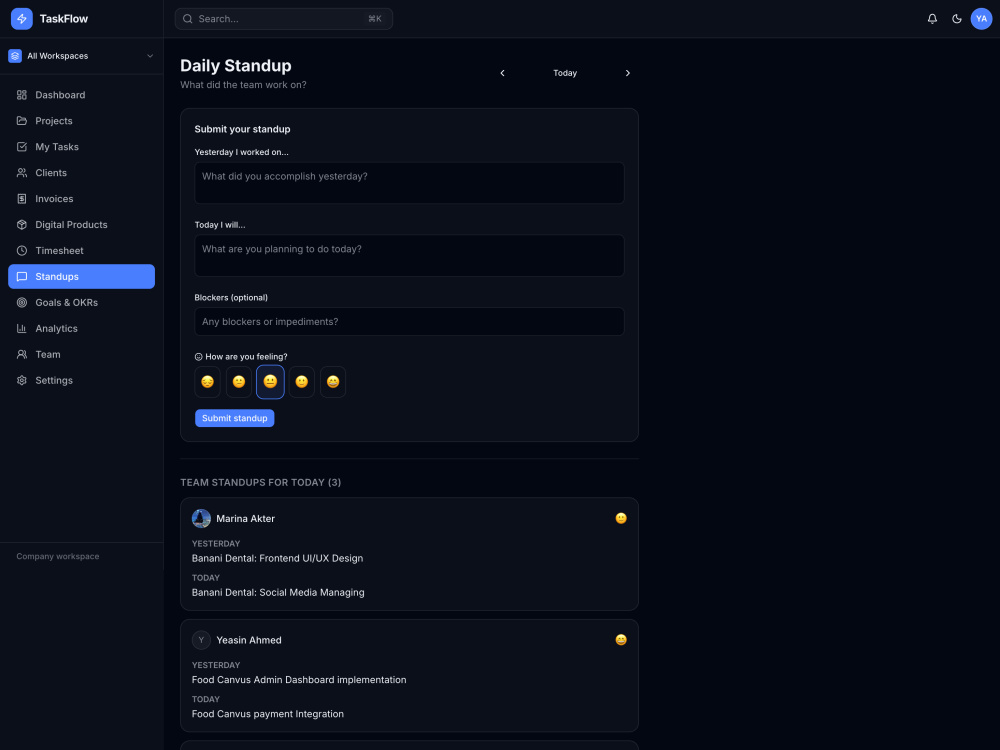Click the Yesterday I worked on textarea
1000x750 pixels.
tap(409, 183)
